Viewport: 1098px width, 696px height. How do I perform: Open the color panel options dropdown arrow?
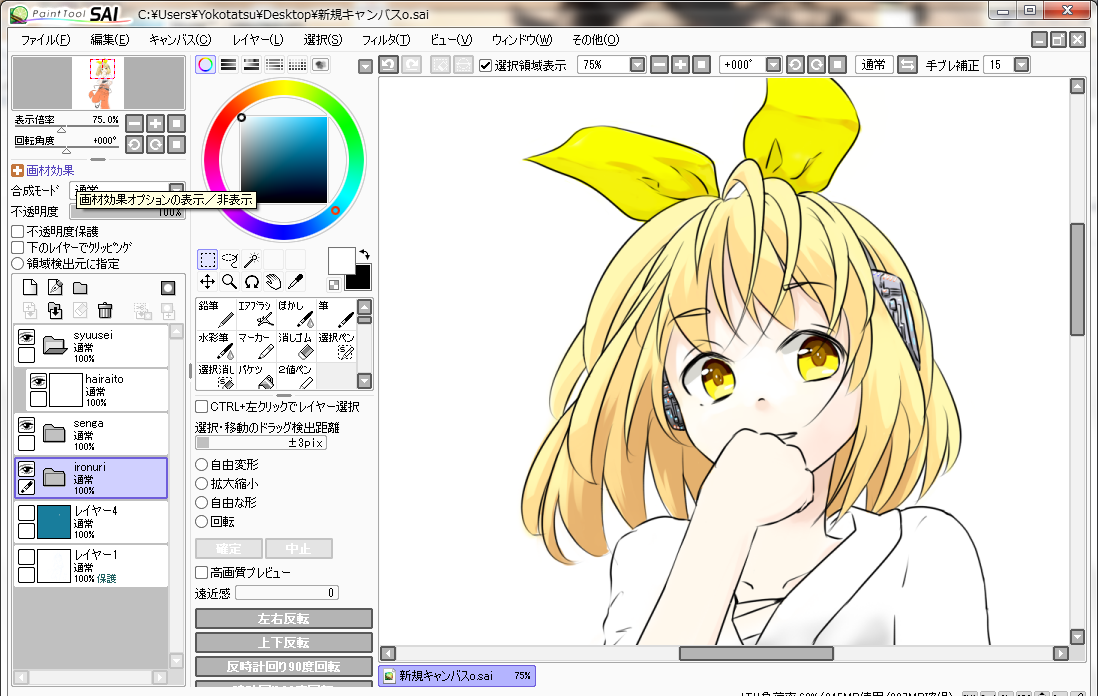pyautogui.click(x=365, y=67)
